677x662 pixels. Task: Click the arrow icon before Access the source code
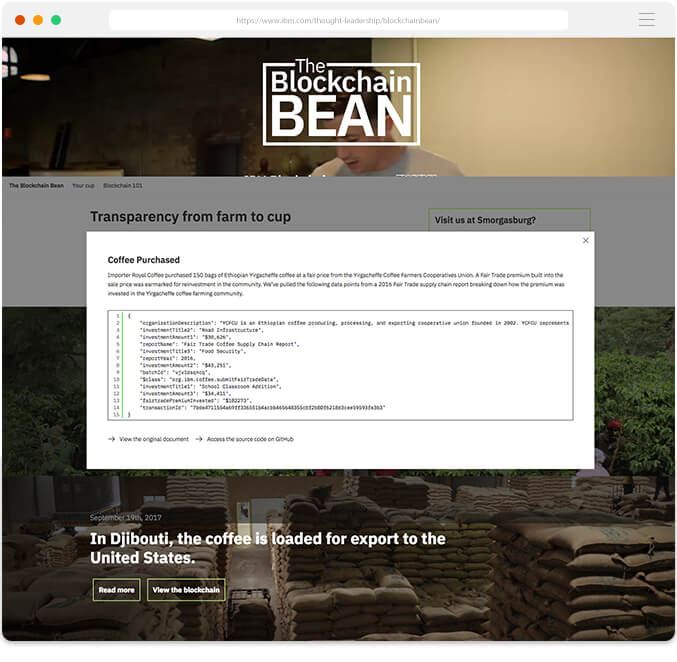click(x=199, y=439)
